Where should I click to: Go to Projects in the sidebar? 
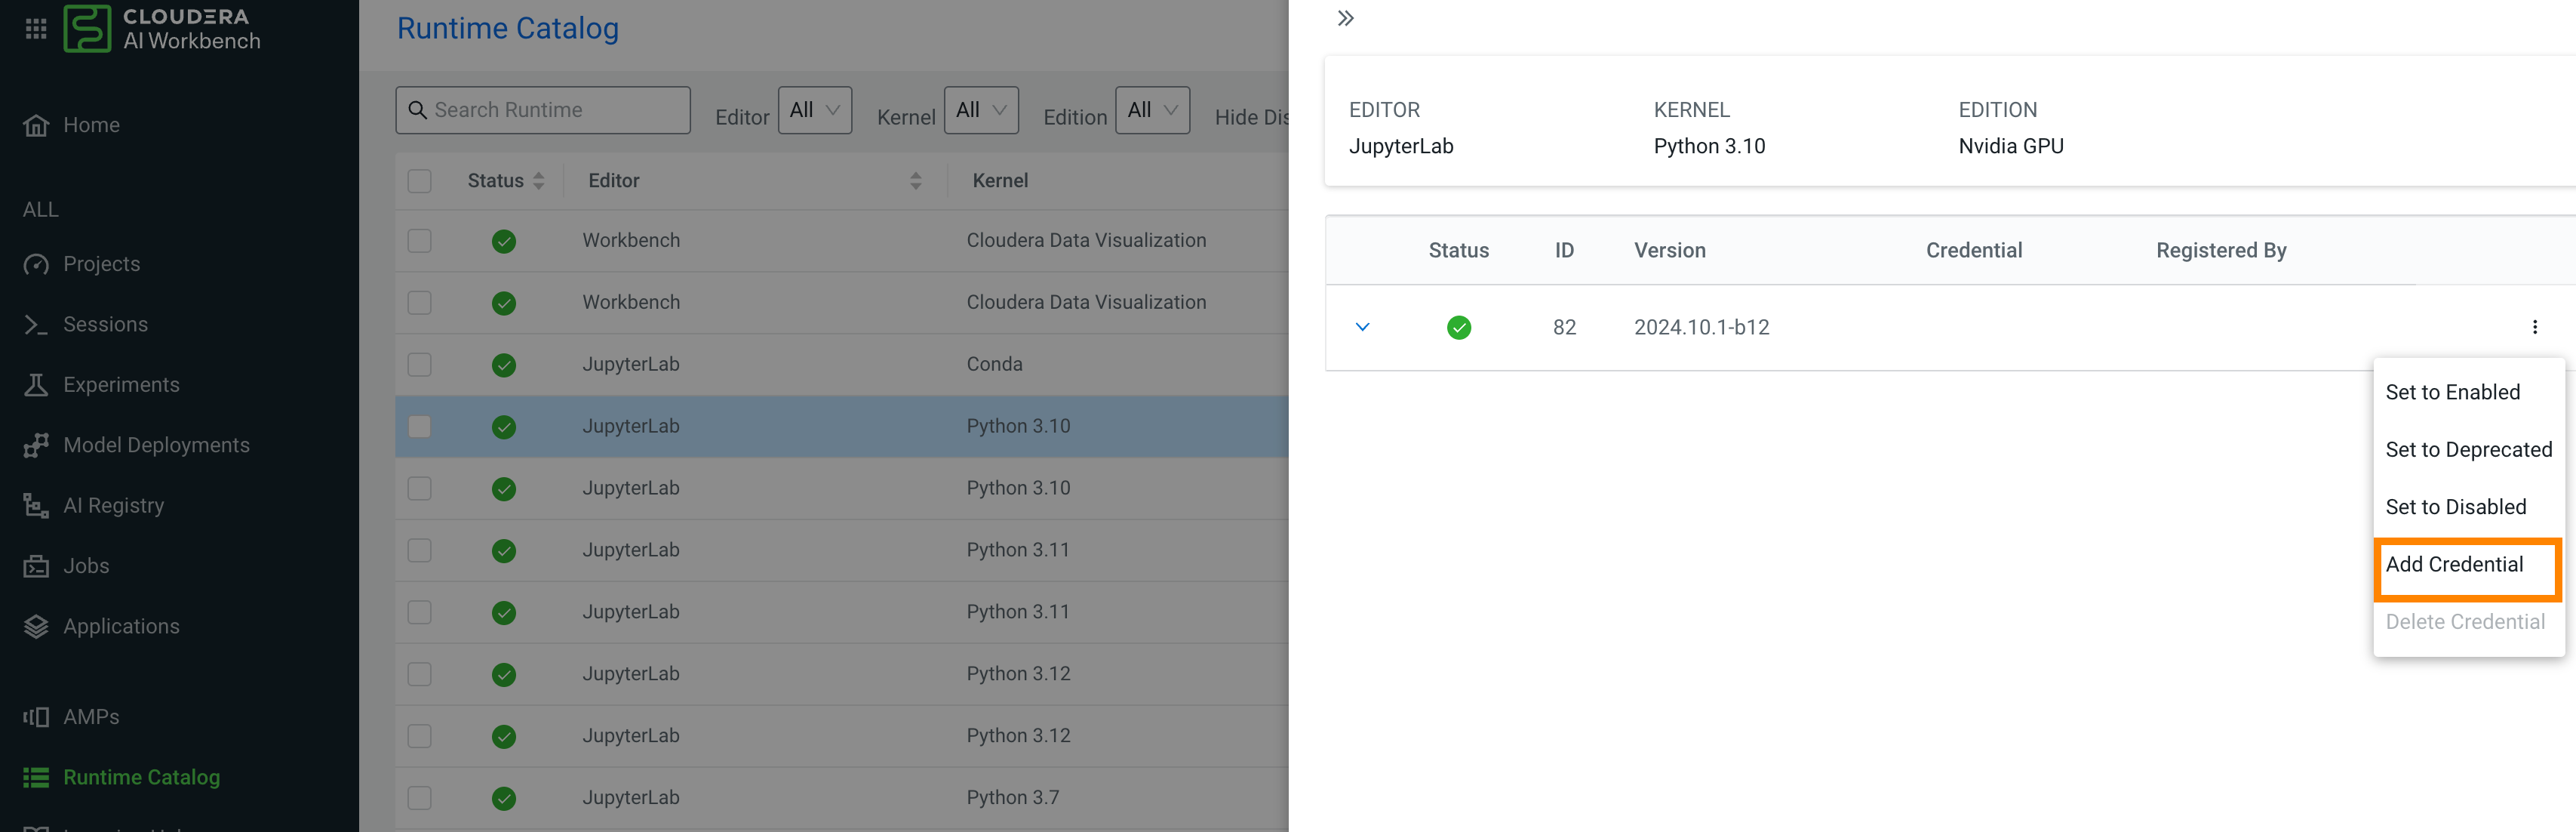(x=101, y=264)
